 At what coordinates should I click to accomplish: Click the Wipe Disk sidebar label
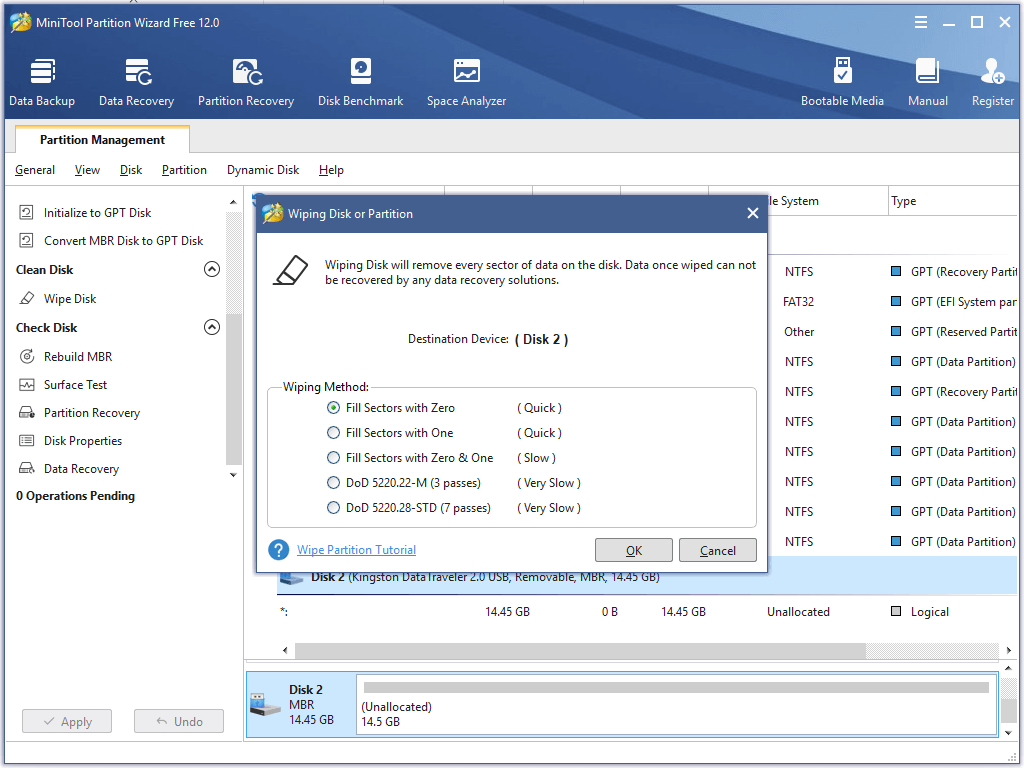[x=70, y=298]
